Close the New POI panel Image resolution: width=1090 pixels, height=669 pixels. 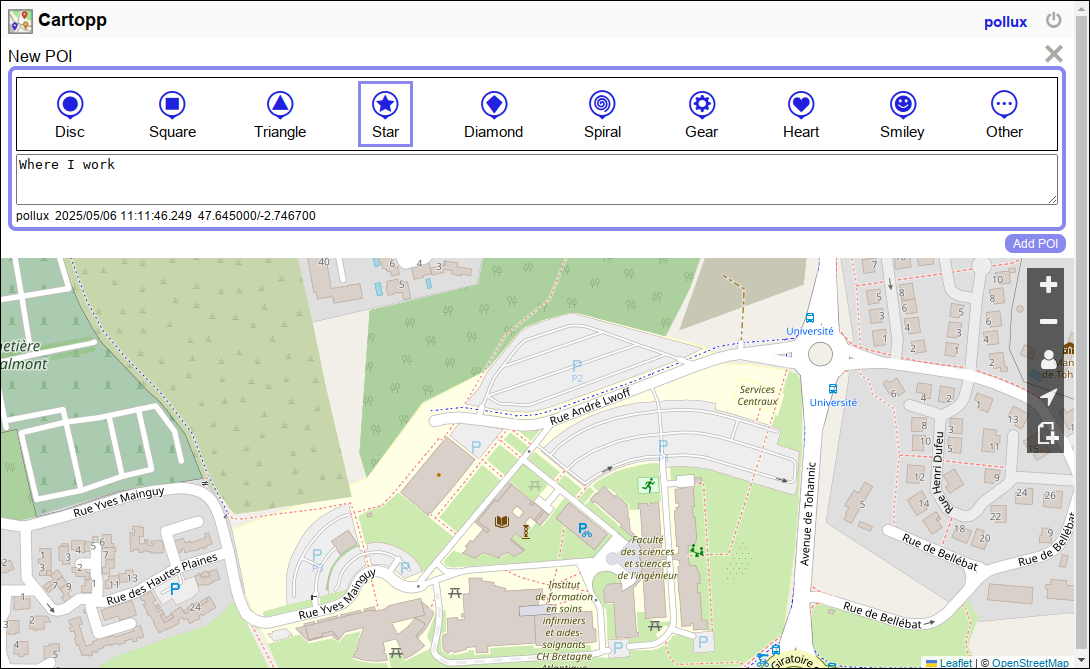1053,54
